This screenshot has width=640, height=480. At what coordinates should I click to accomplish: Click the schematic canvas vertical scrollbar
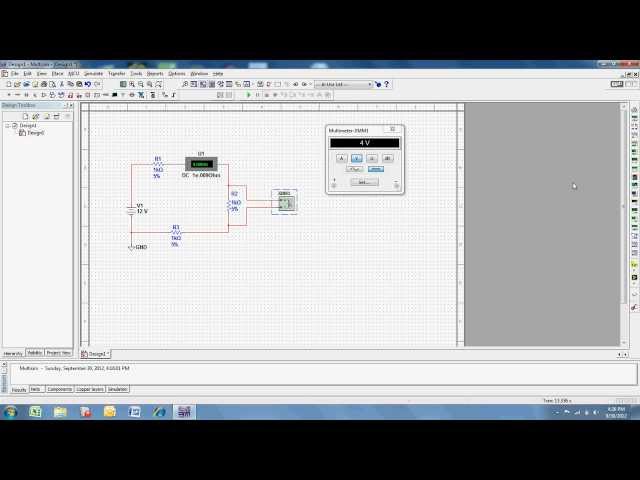(x=624, y=223)
